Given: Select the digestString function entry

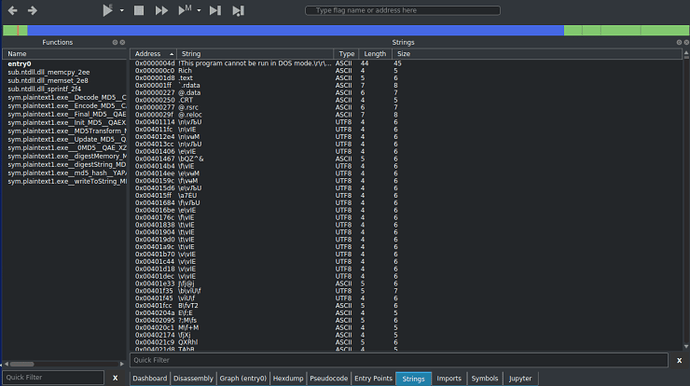Looking at the screenshot, I should pos(65,165).
